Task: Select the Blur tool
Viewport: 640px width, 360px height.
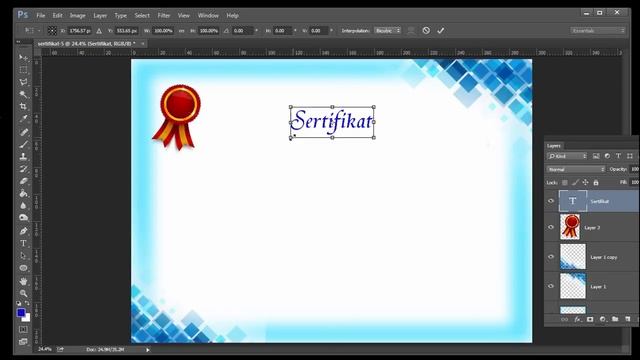Action: point(23,205)
